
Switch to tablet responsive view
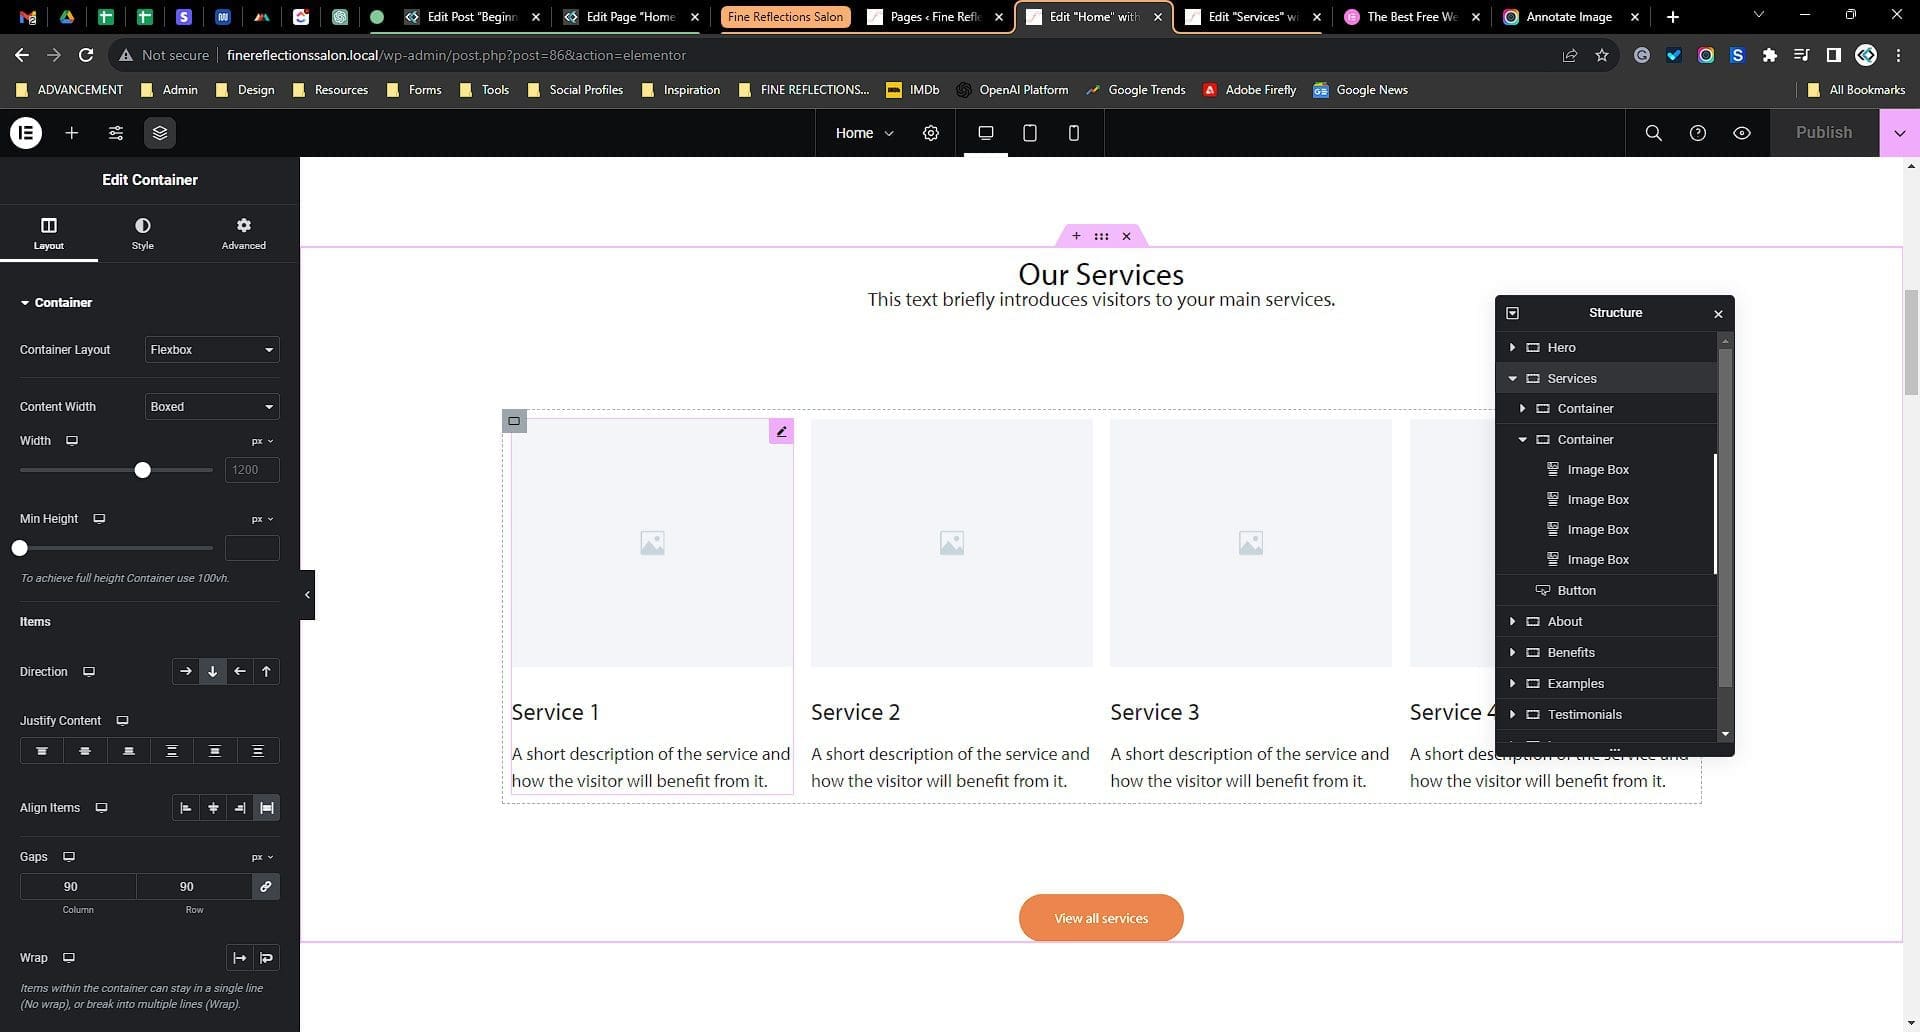pyautogui.click(x=1029, y=133)
